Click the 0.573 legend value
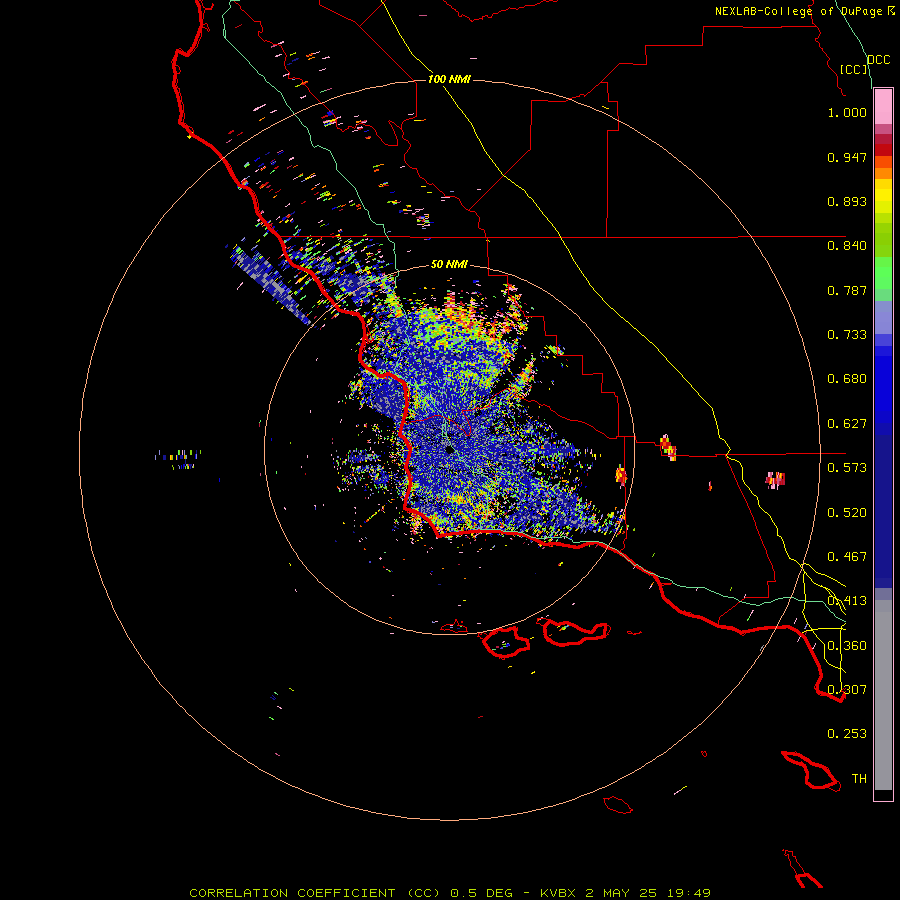Screen dimensions: 900x900 click(847, 468)
